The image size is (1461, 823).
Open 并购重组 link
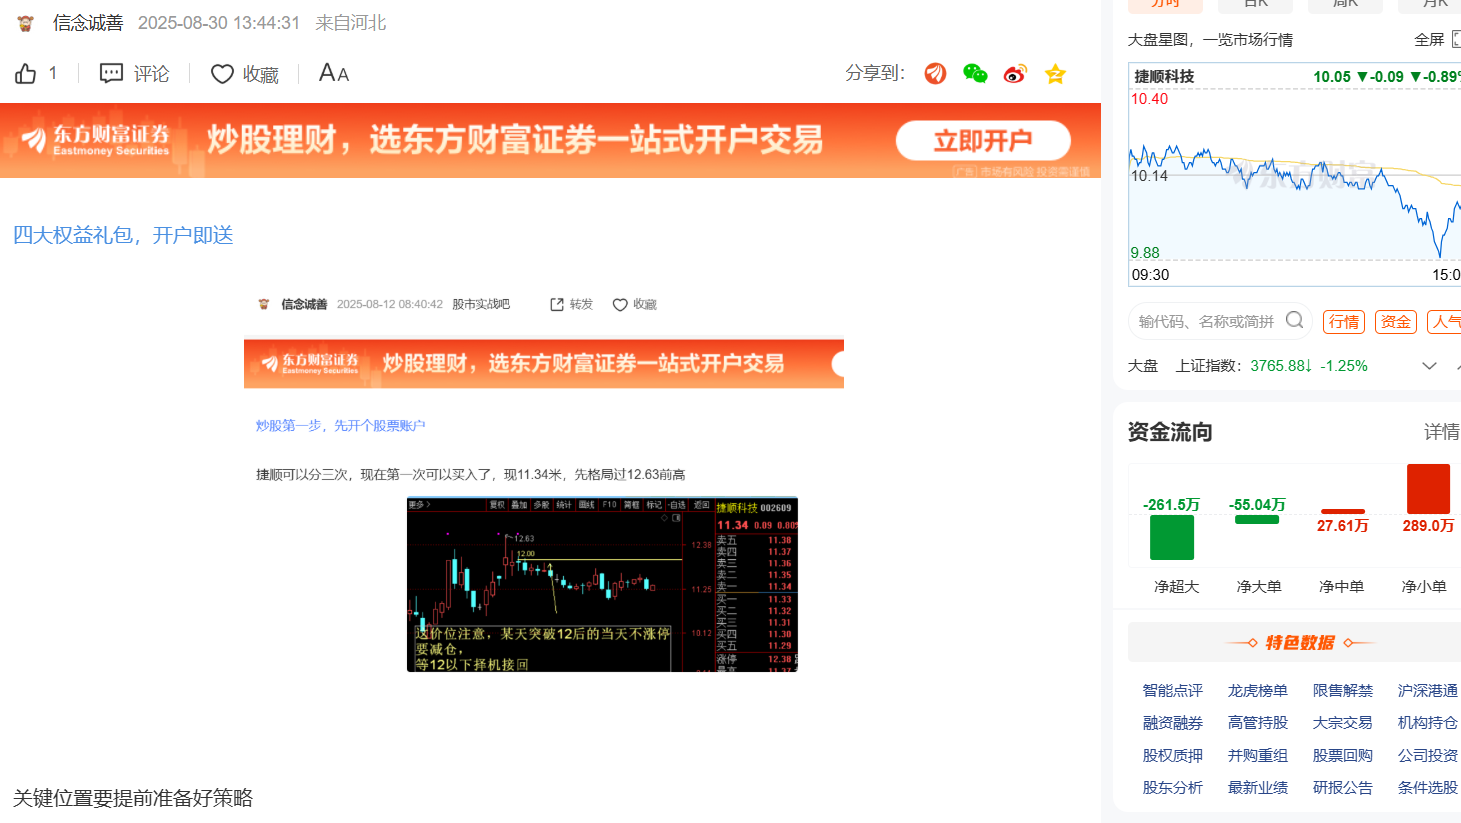pos(1258,756)
